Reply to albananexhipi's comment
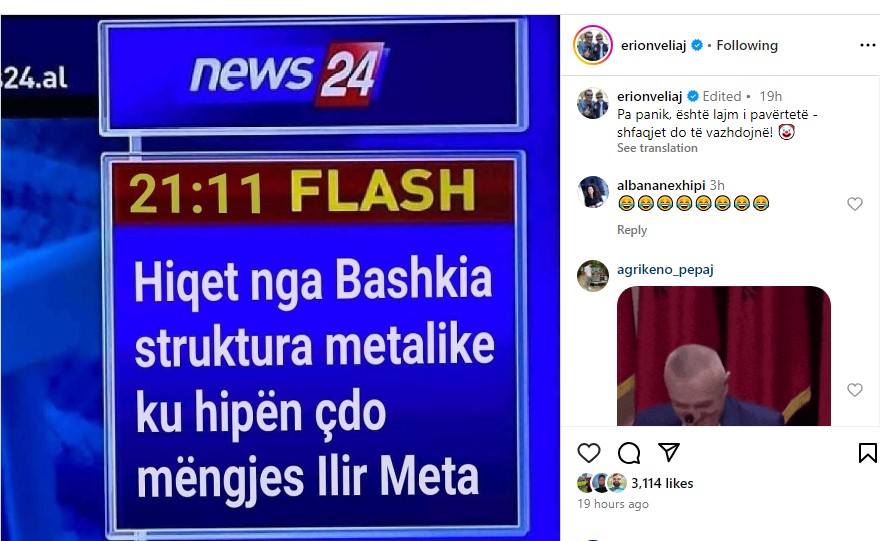 (x=632, y=230)
